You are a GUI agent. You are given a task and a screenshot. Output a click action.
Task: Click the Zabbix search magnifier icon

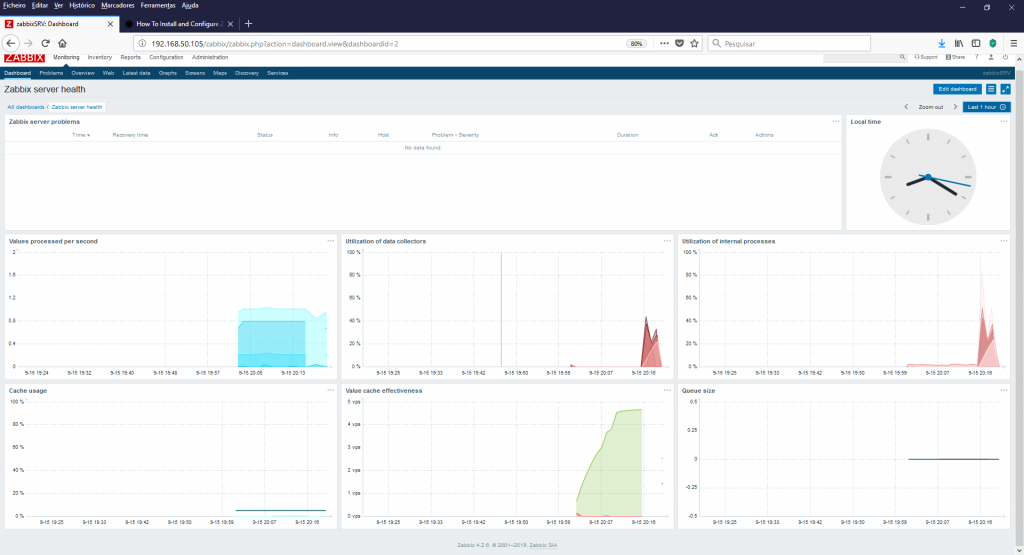point(903,57)
